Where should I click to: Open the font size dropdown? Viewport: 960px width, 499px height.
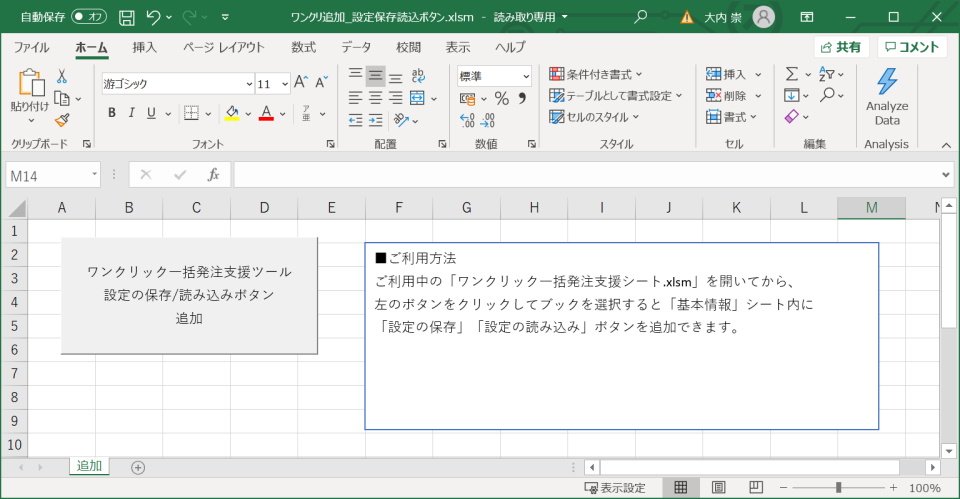pyautogui.click(x=285, y=84)
